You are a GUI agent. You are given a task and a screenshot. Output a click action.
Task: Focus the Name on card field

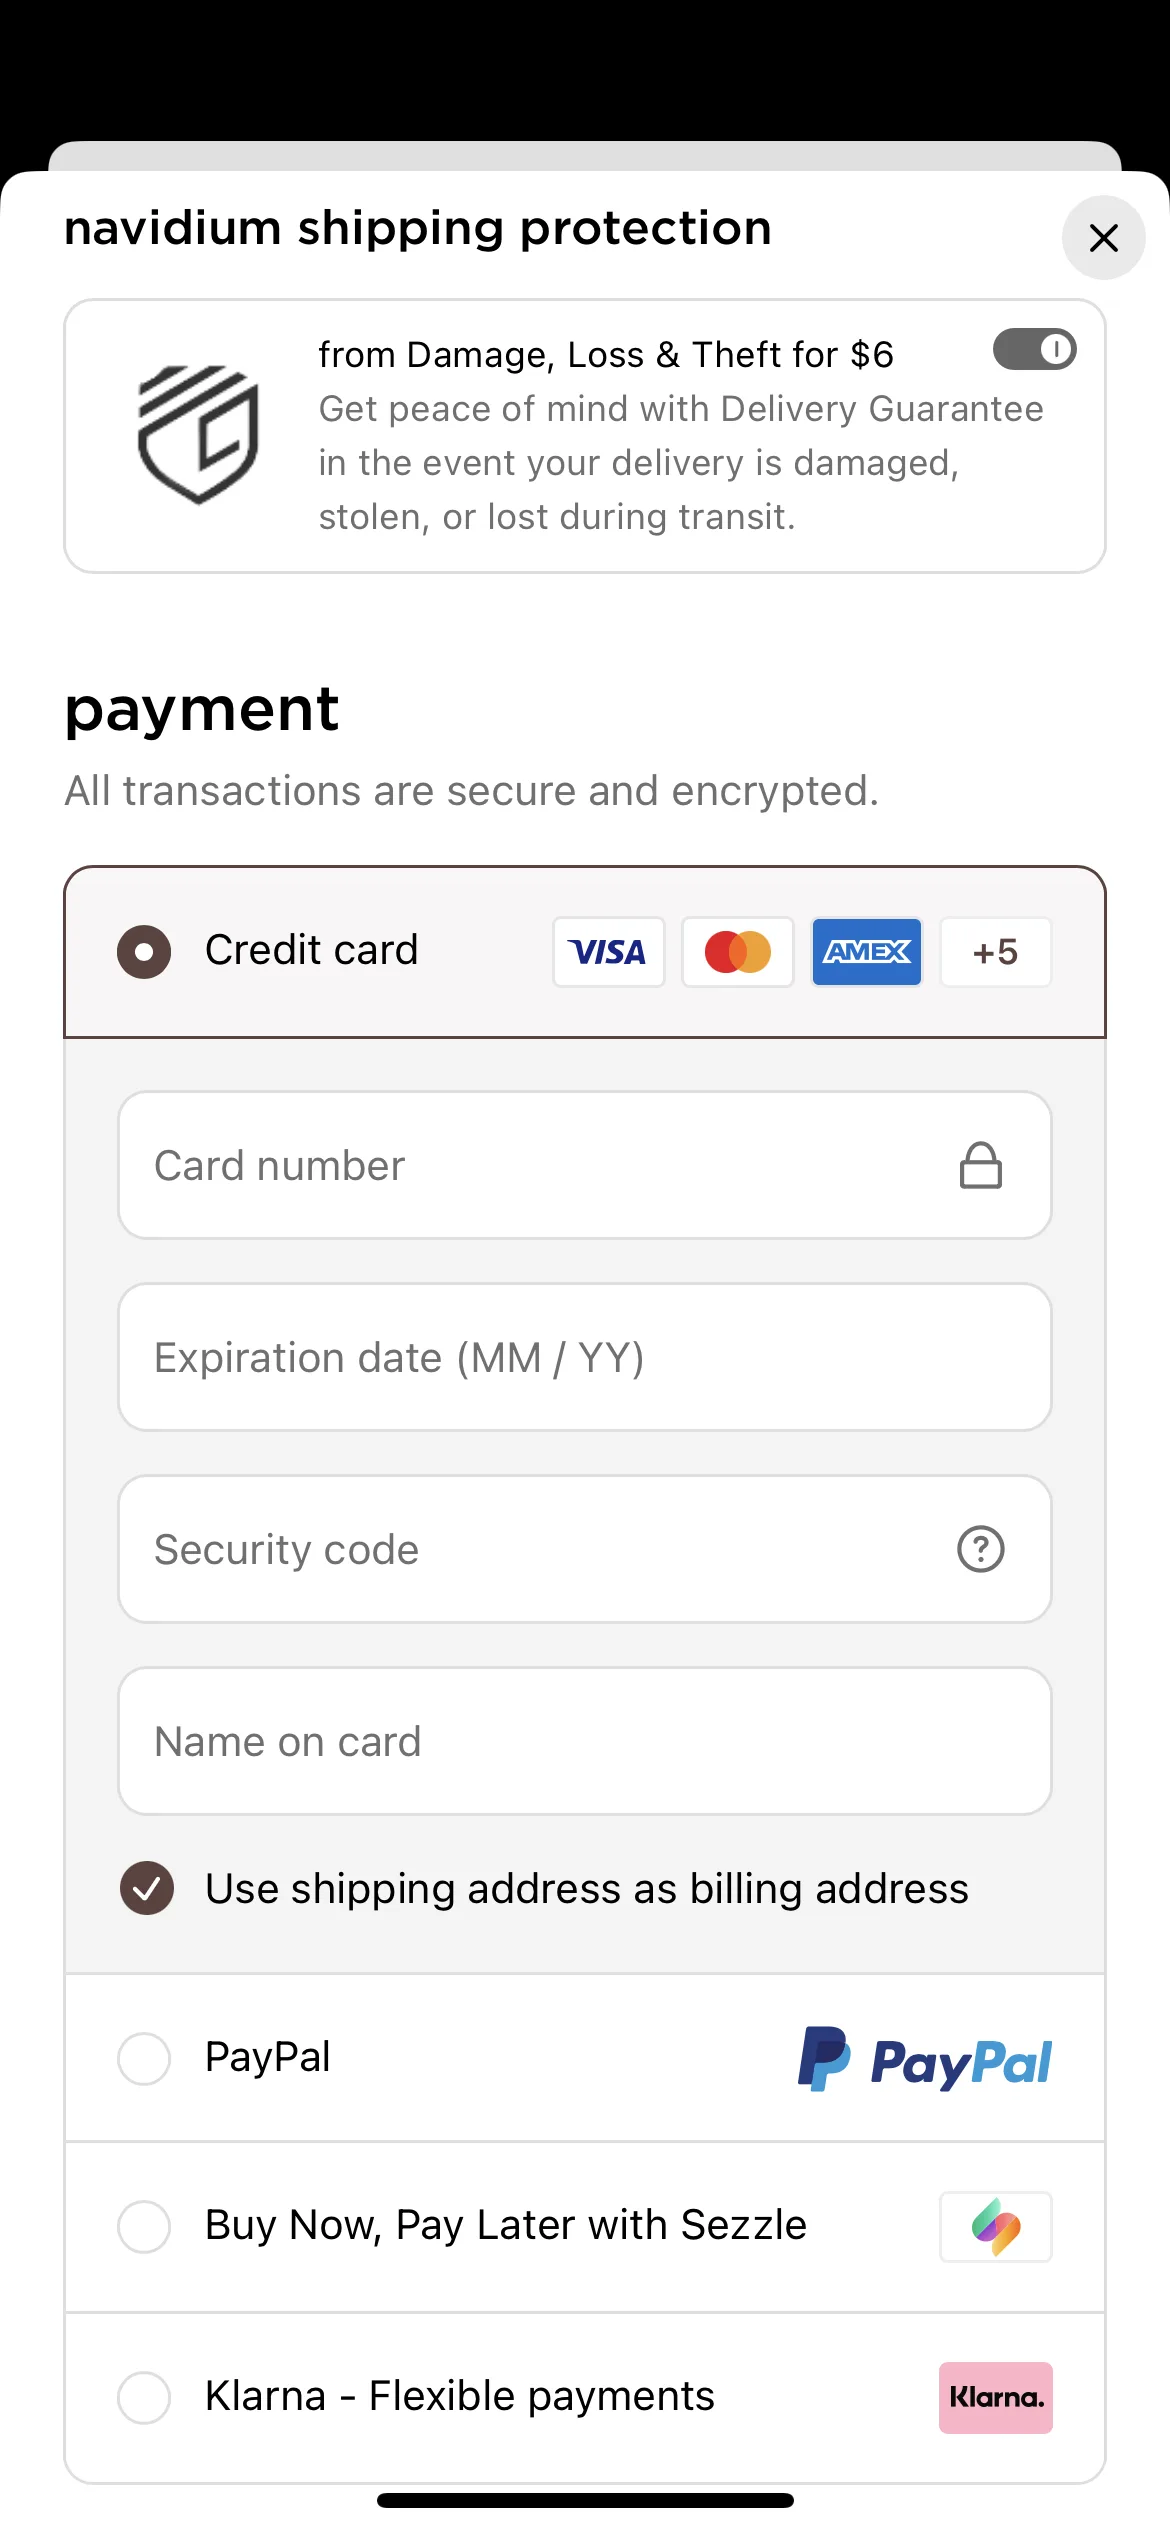click(x=585, y=1741)
